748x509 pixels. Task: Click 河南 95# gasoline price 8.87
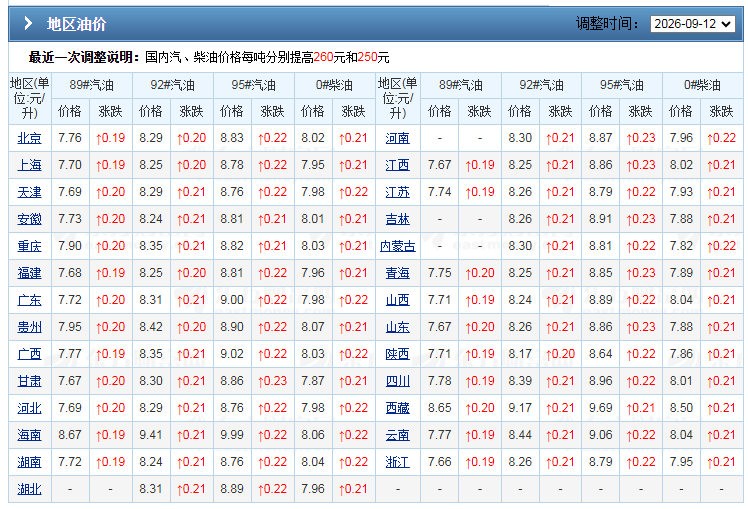click(601, 138)
